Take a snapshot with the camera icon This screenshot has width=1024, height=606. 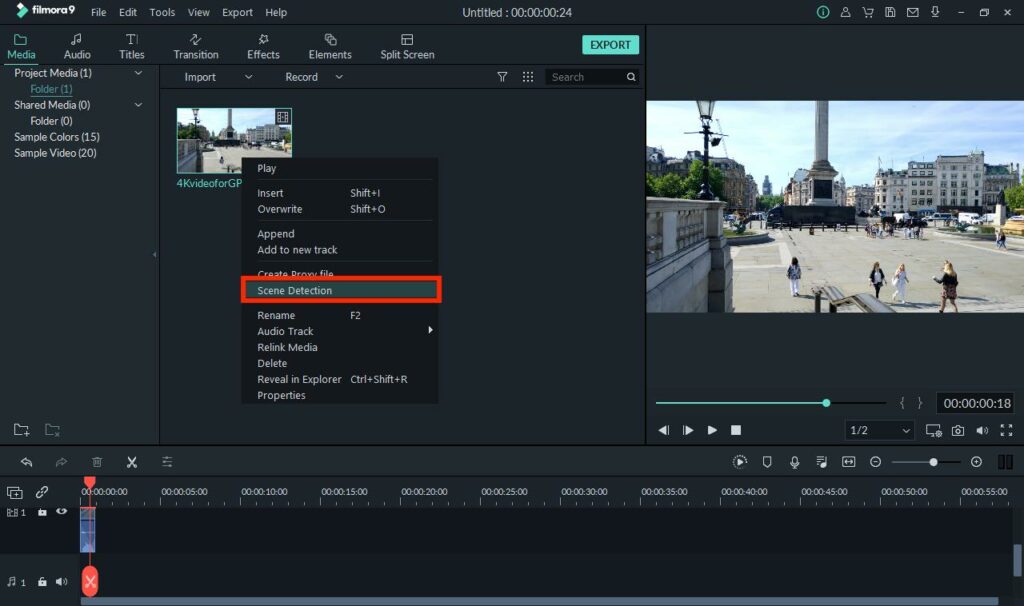point(958,430)
